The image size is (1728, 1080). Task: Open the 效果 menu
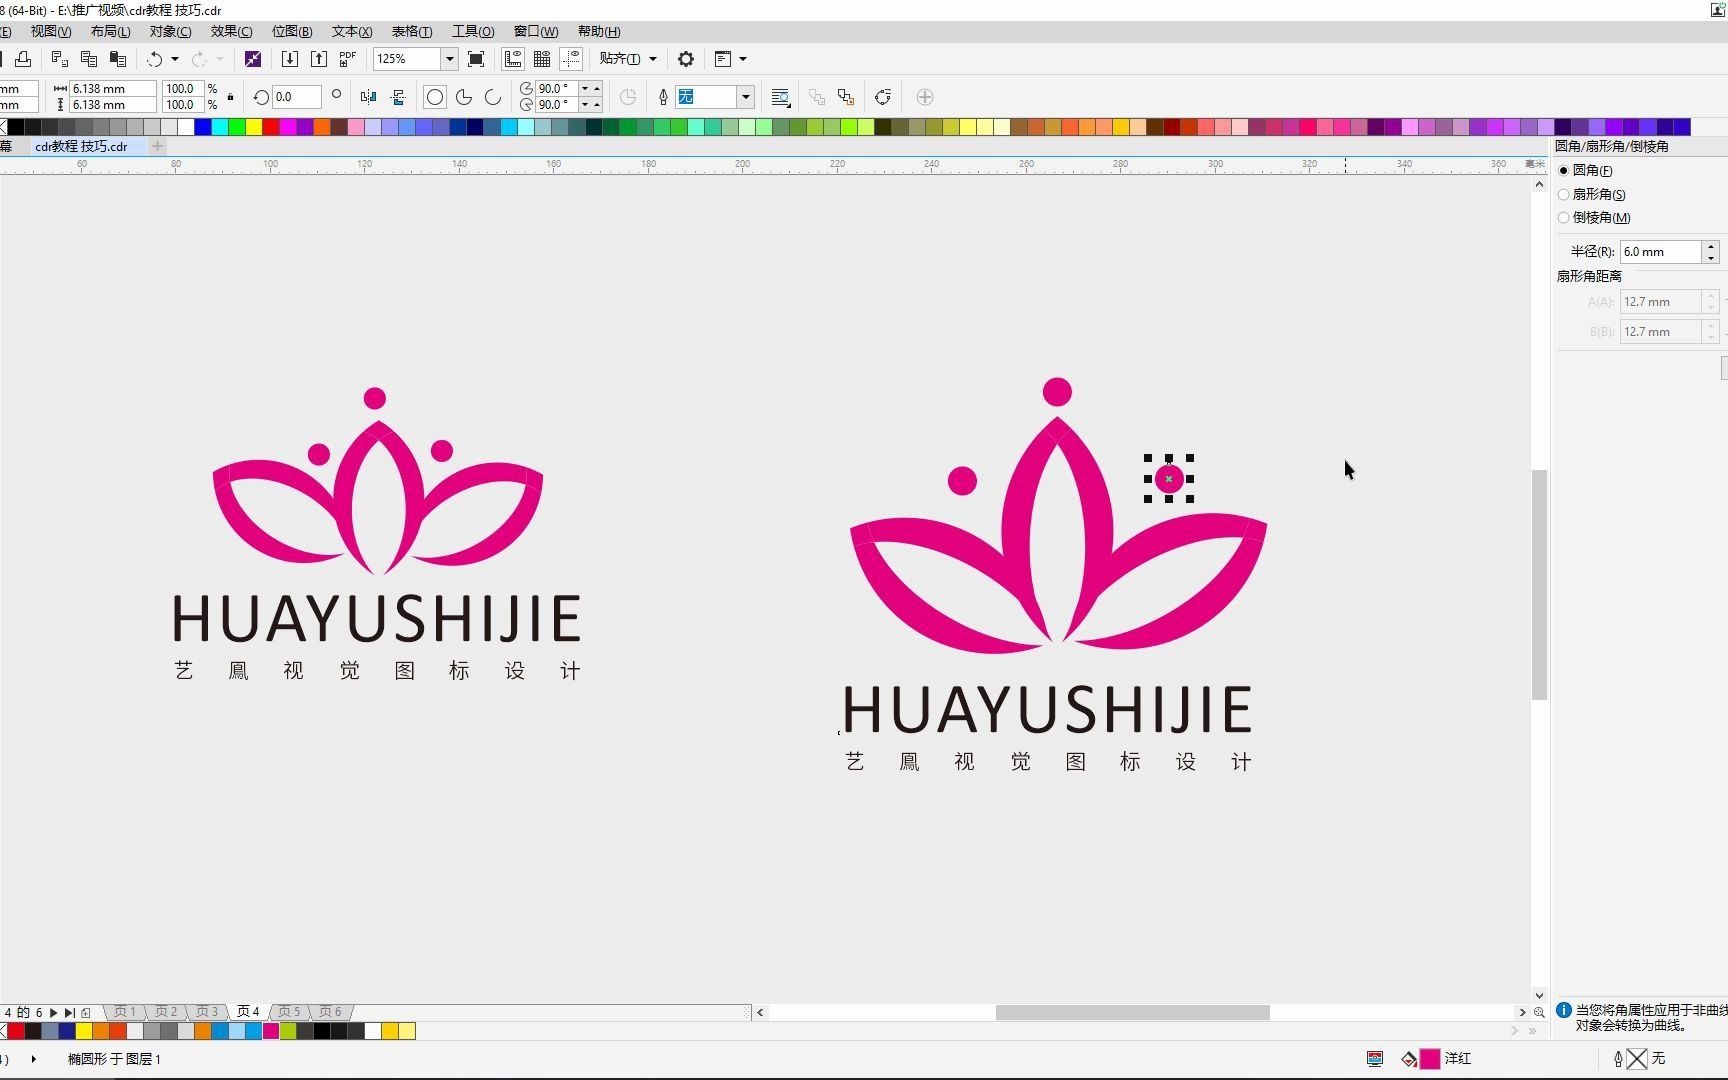(x=231, y=32)
